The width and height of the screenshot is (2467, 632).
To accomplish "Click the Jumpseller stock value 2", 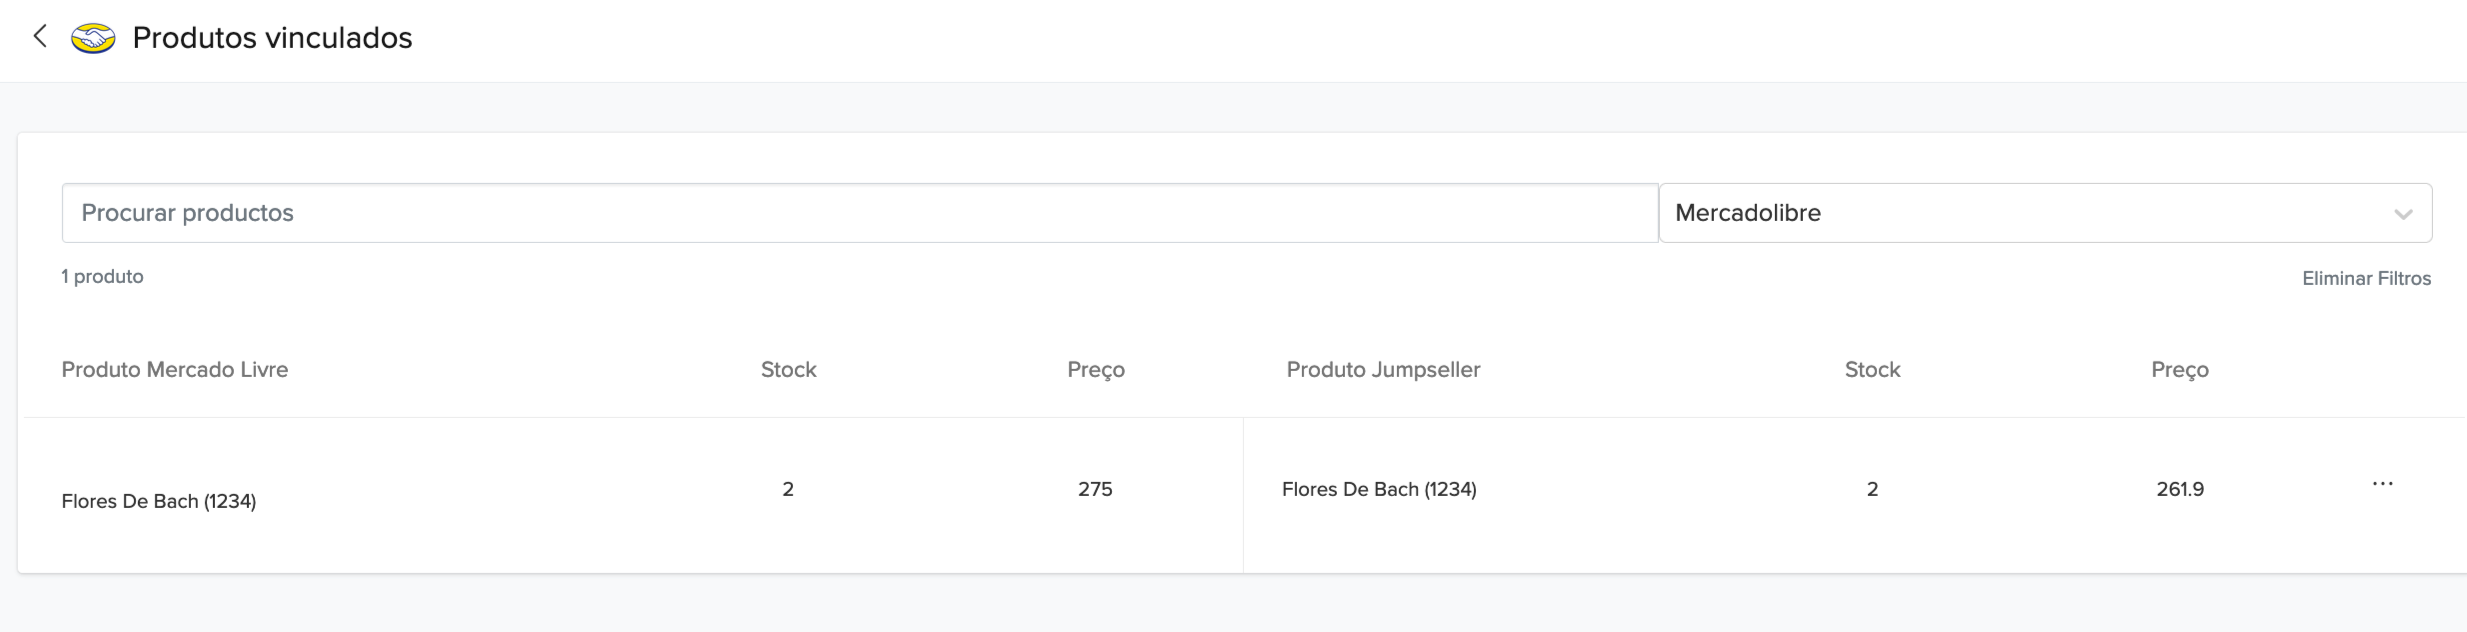I will (x=1872, y=489).
